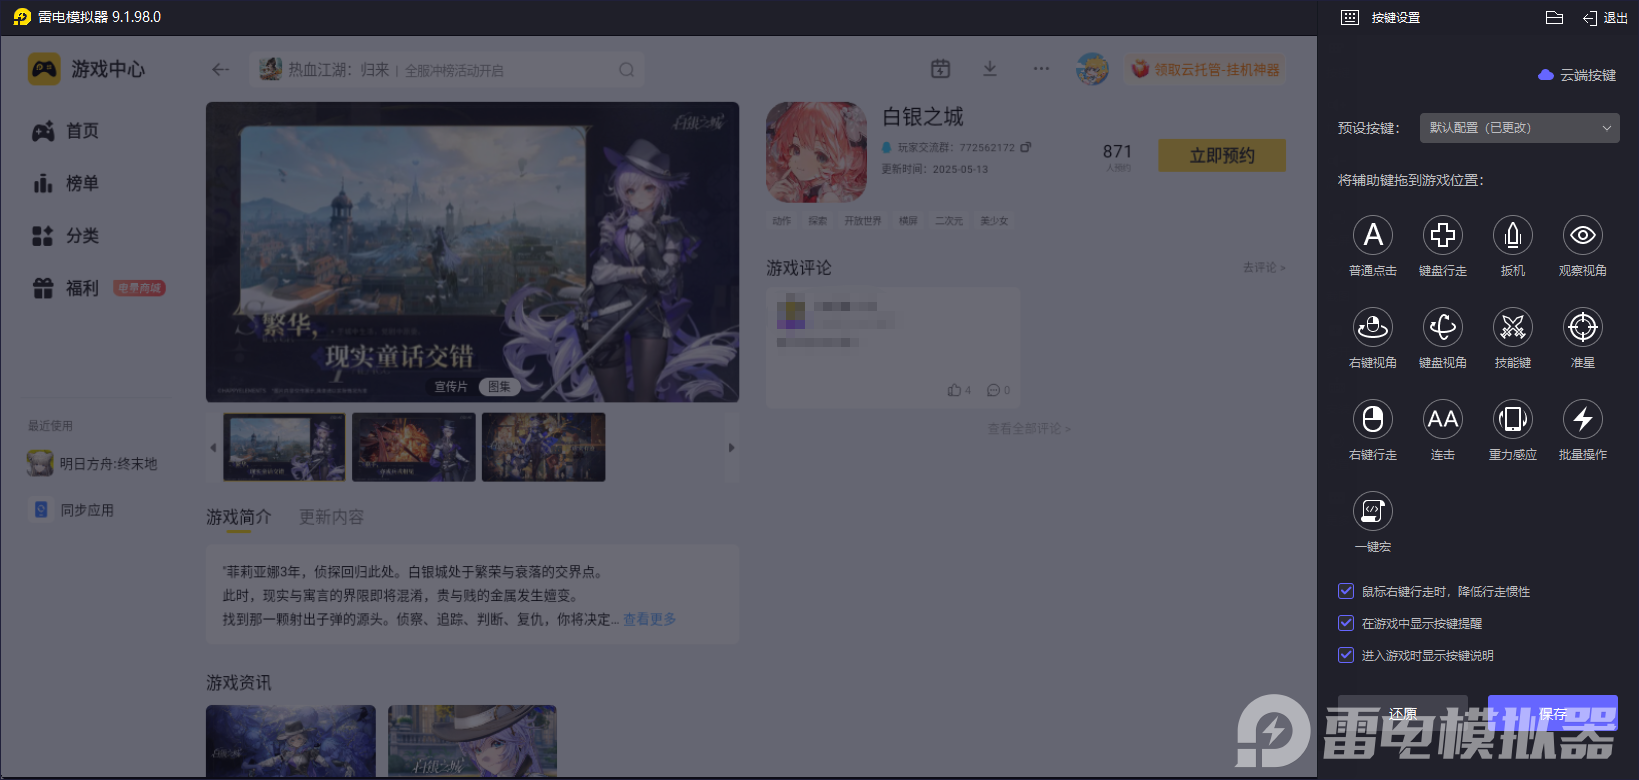Toggle 在游戏中显示按键提醒 checkbox
Screen dimensions: 1639x780
[1346, 623]
